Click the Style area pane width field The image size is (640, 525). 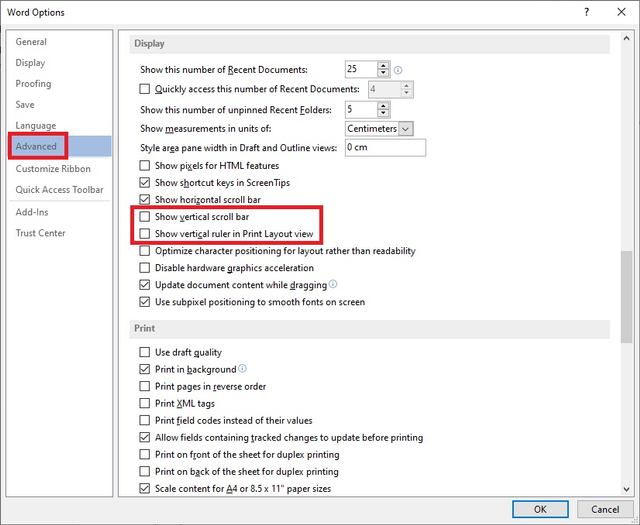385,147
